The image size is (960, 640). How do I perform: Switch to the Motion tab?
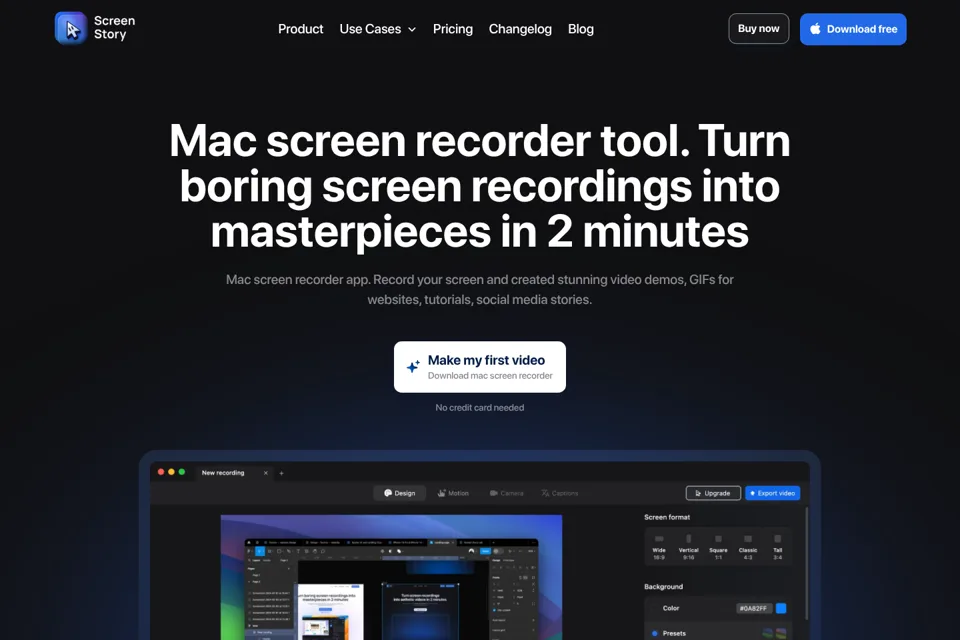[x=453, y=493]
